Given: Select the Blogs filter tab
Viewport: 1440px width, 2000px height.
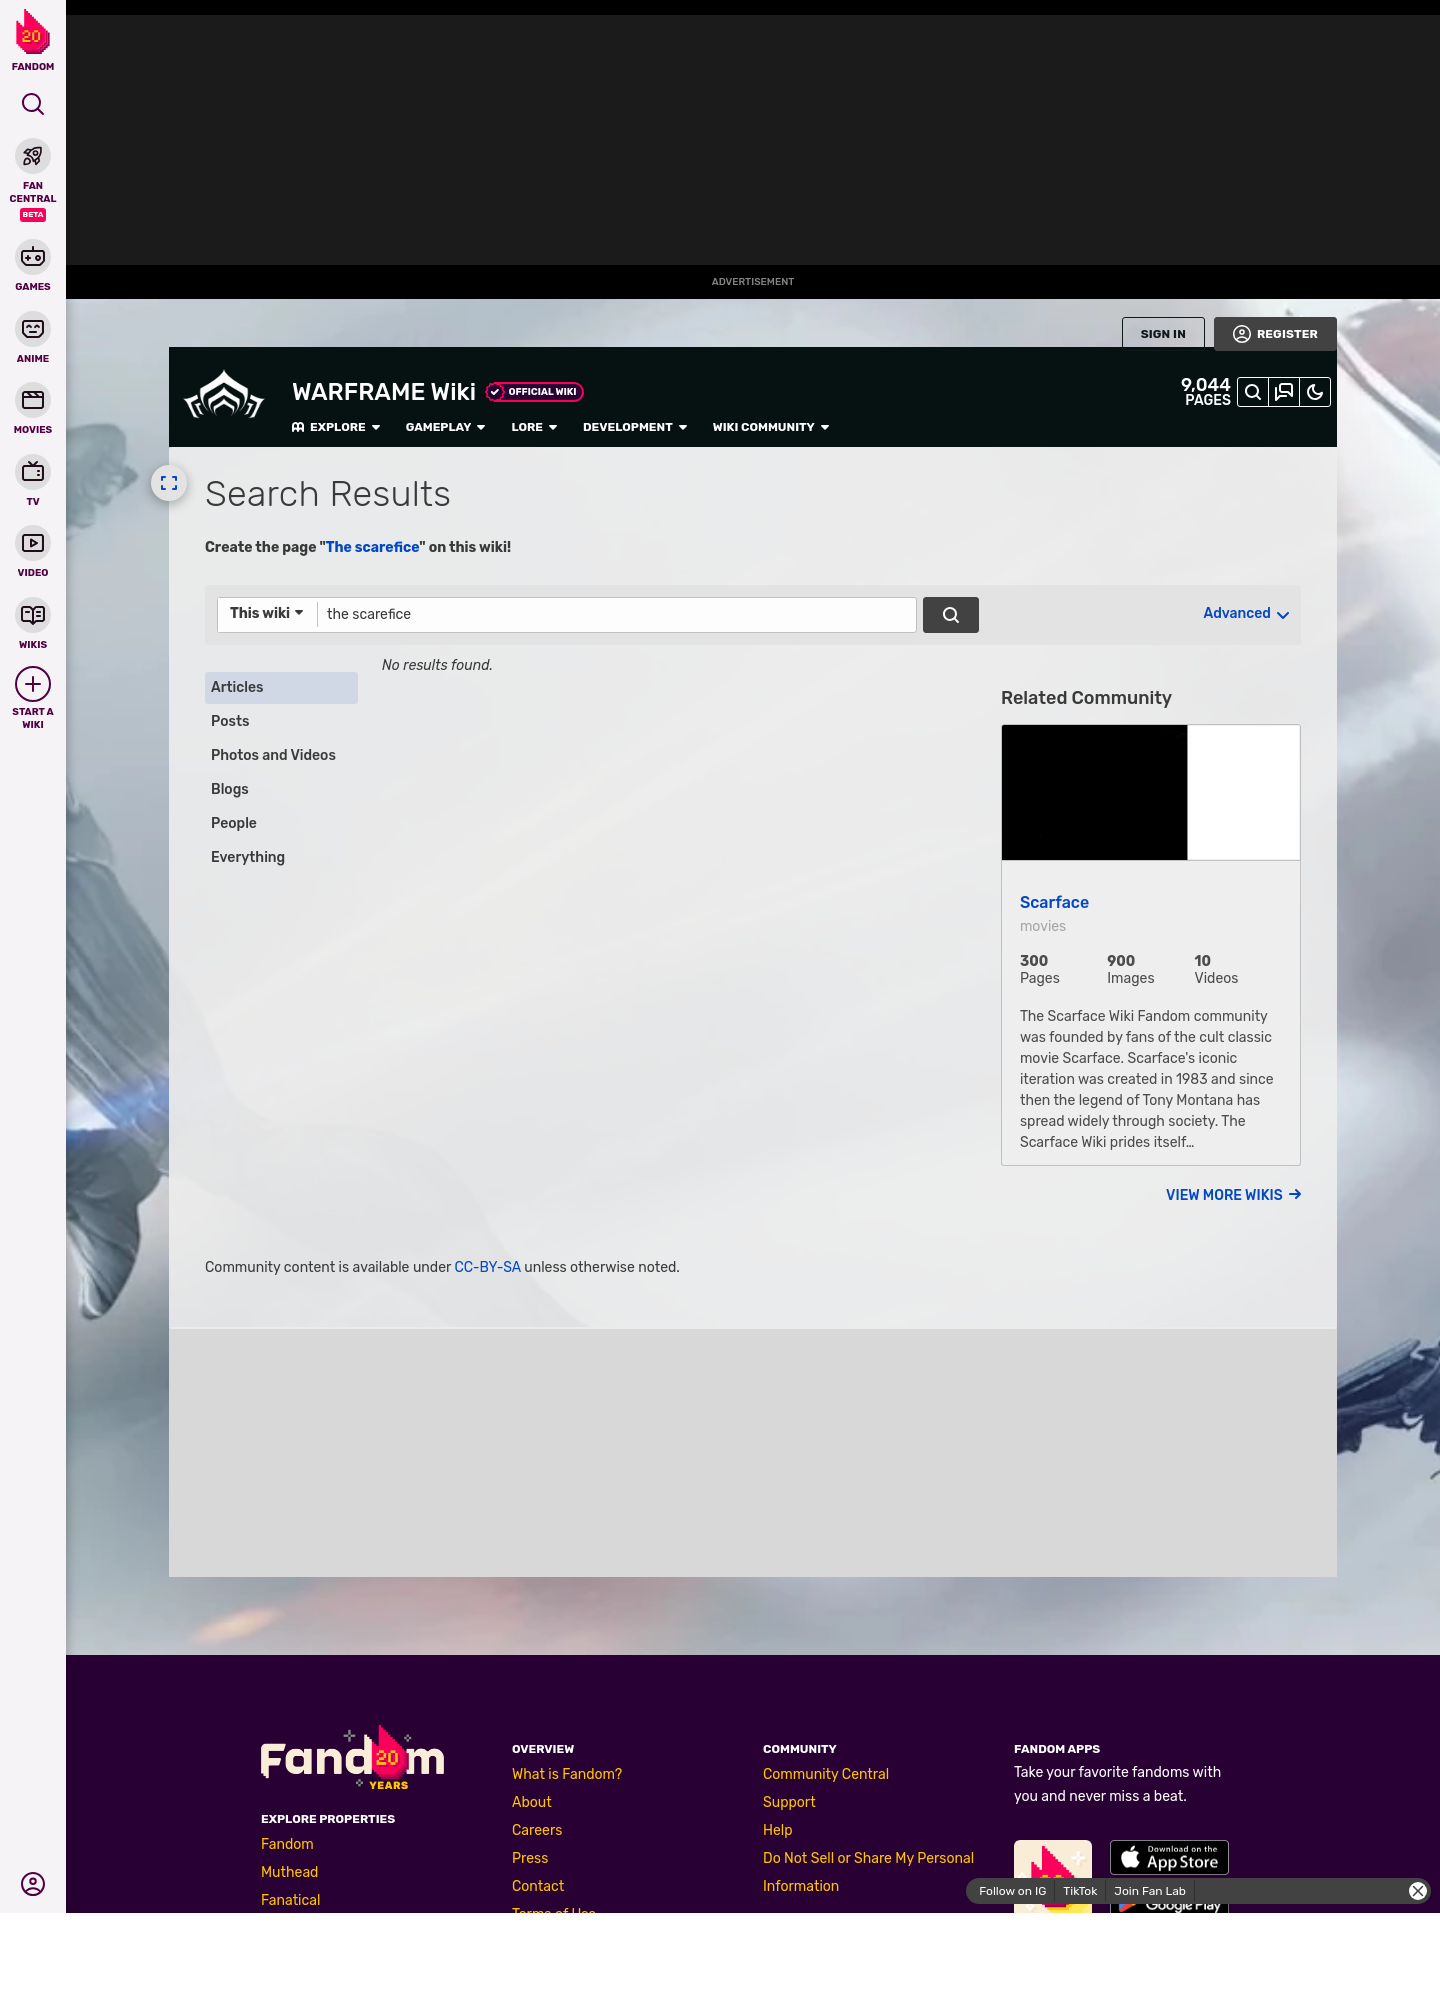Looking at the screenshot, I should coord(281,789).
